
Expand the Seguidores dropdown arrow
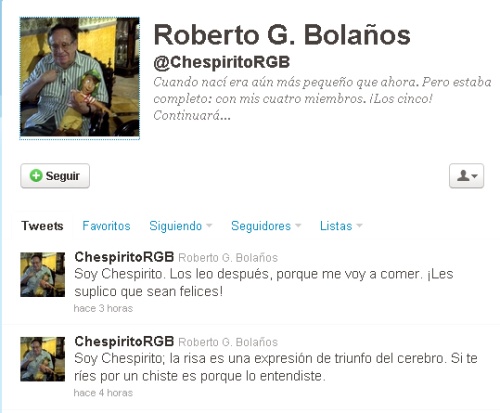point(298,226)
